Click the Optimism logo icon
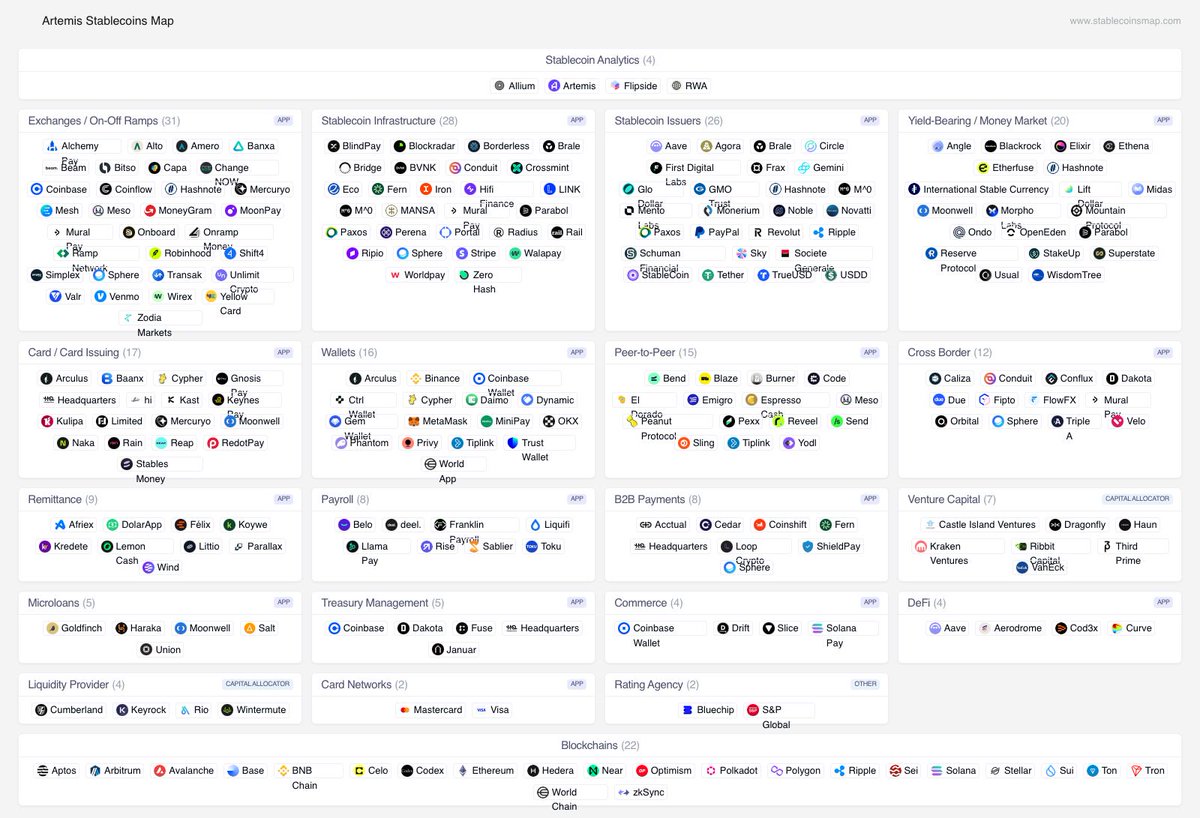The image size is (1200, 818). tap(642, 771)
